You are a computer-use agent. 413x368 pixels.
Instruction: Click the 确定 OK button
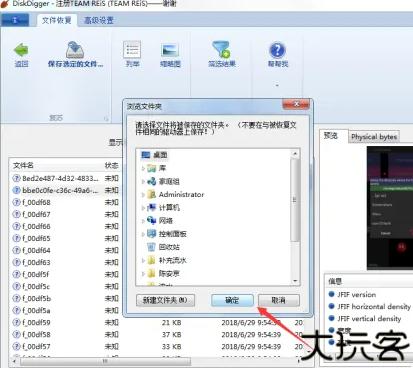(x=232, y=300)
